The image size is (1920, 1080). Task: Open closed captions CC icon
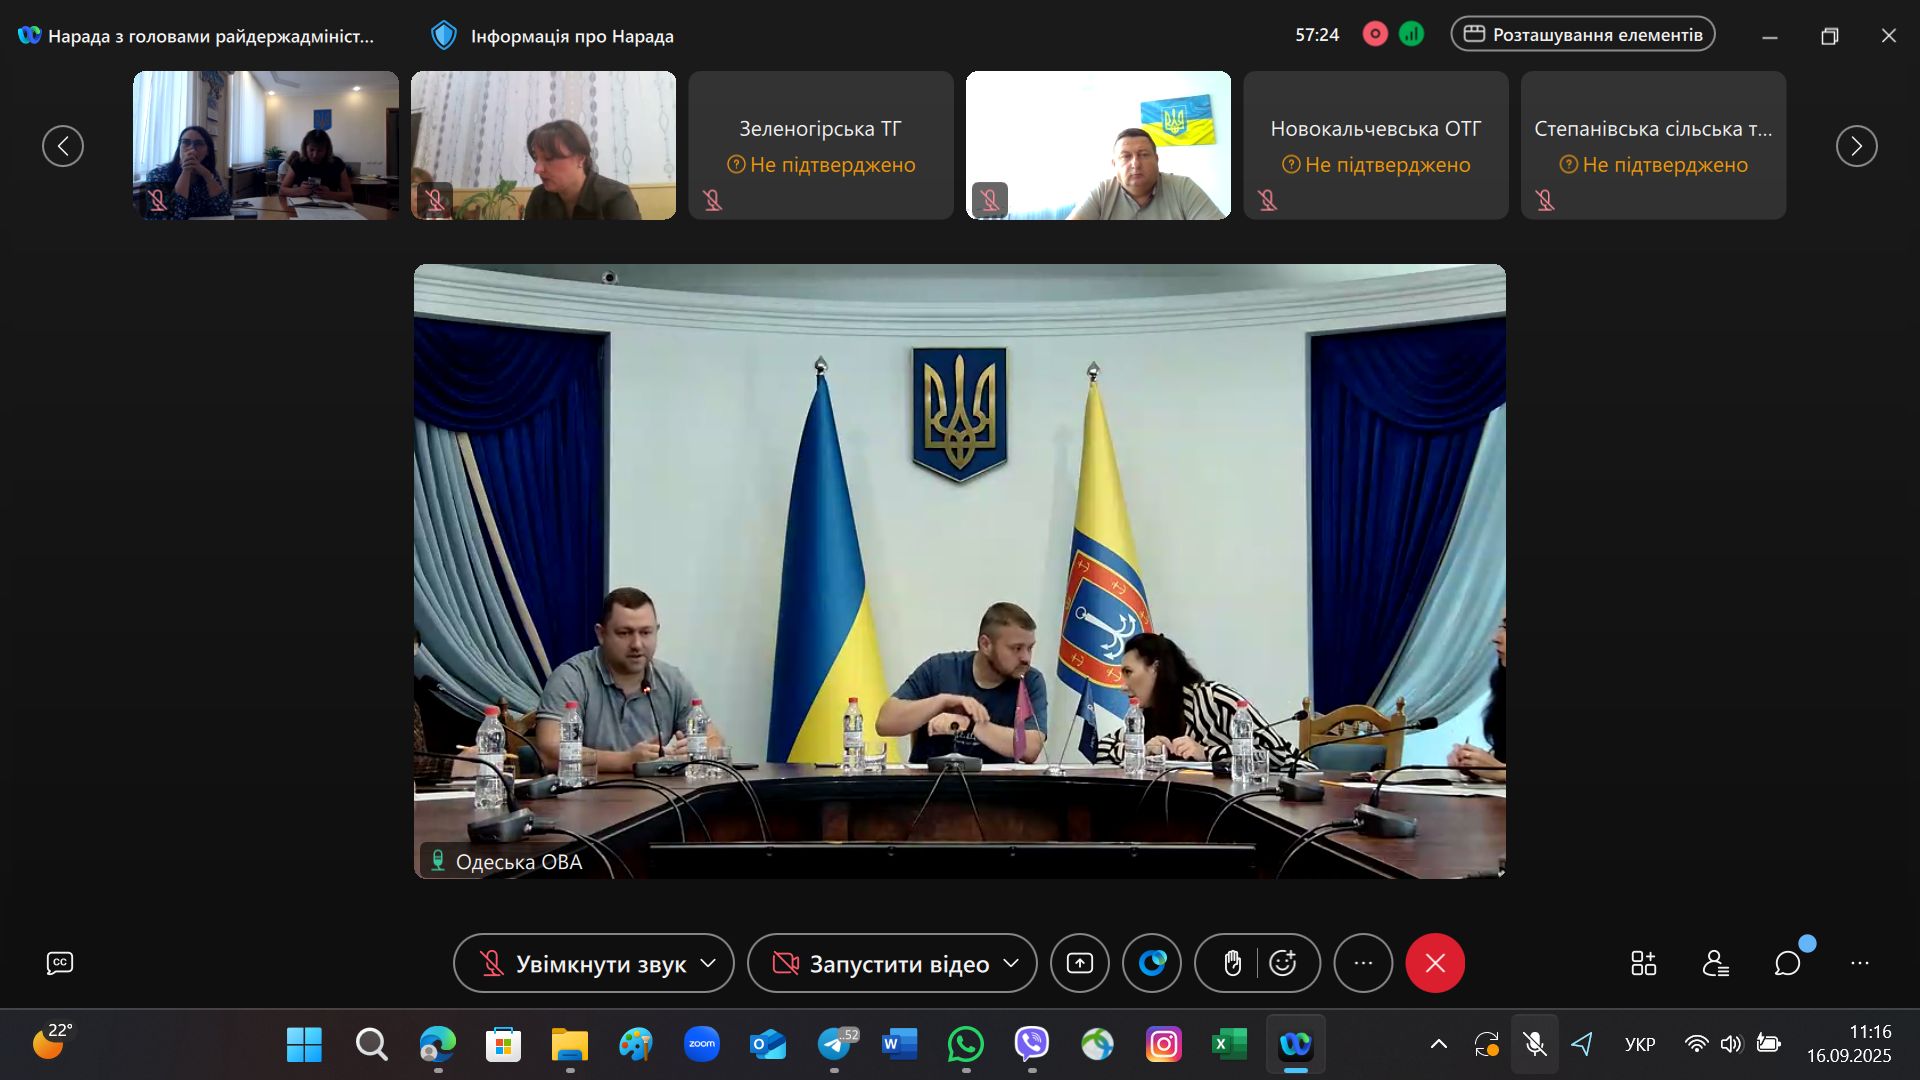click(60, 963)
